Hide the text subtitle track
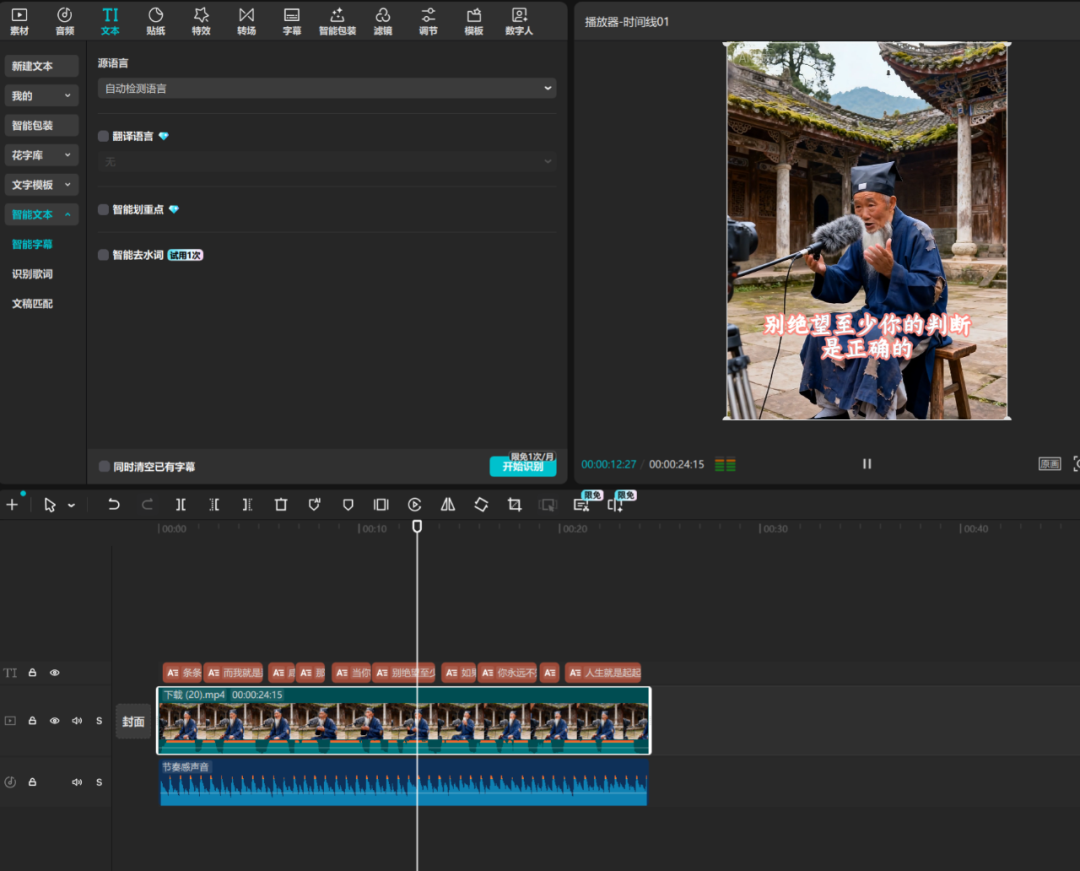The height and width of the screenshot is (871, 1080). pyautogui.click(x=55, y=673)
